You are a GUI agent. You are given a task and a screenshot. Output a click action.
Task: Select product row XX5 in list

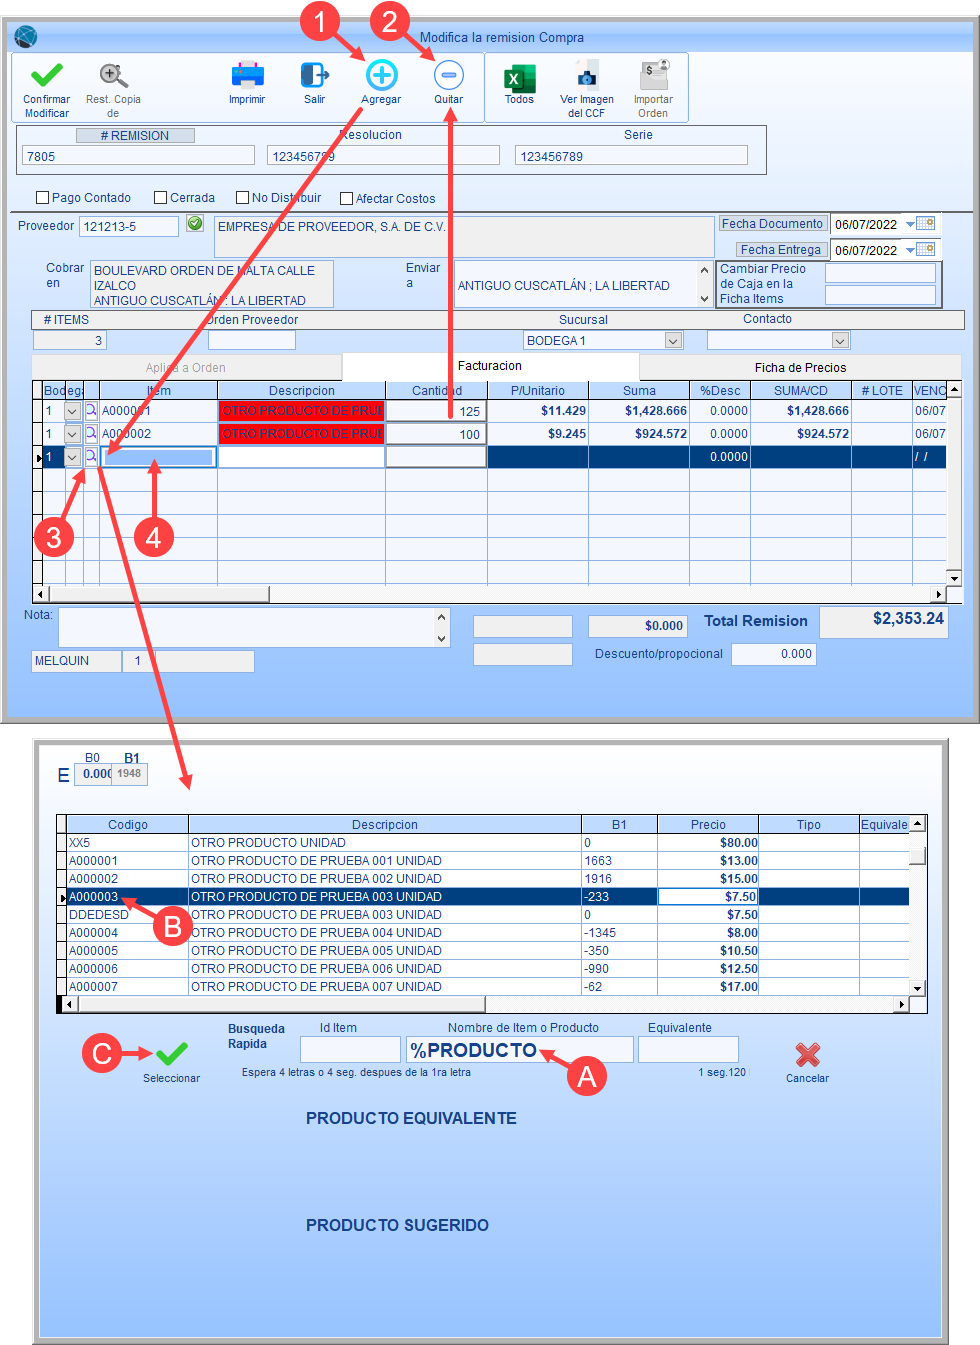488,843
